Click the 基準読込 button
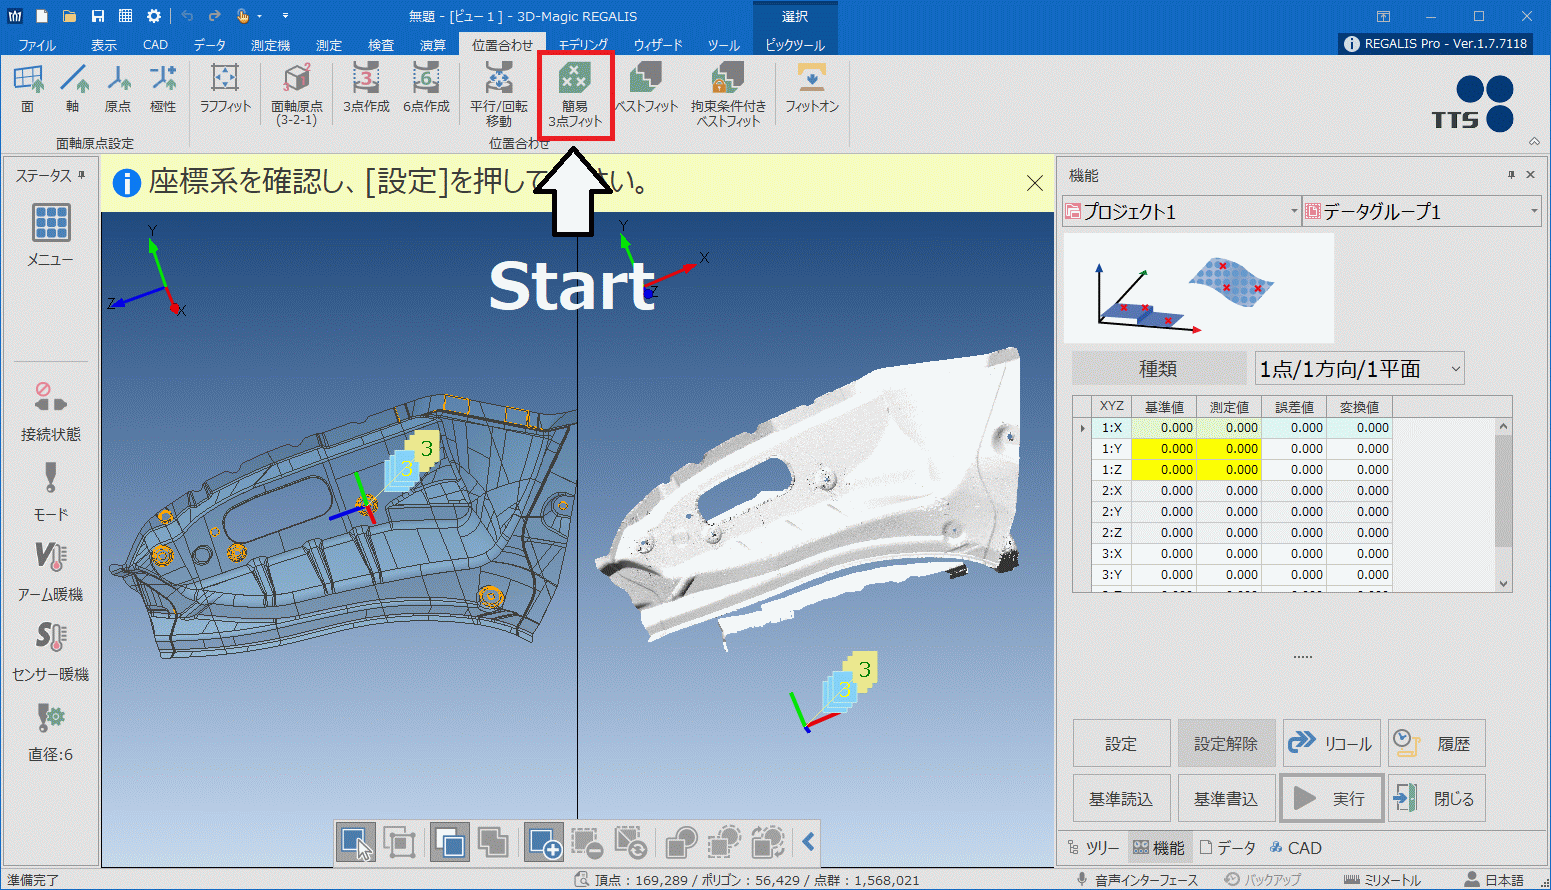Image resolution: width=1551 pixels, height=890 pixels. click(1121, 798)
